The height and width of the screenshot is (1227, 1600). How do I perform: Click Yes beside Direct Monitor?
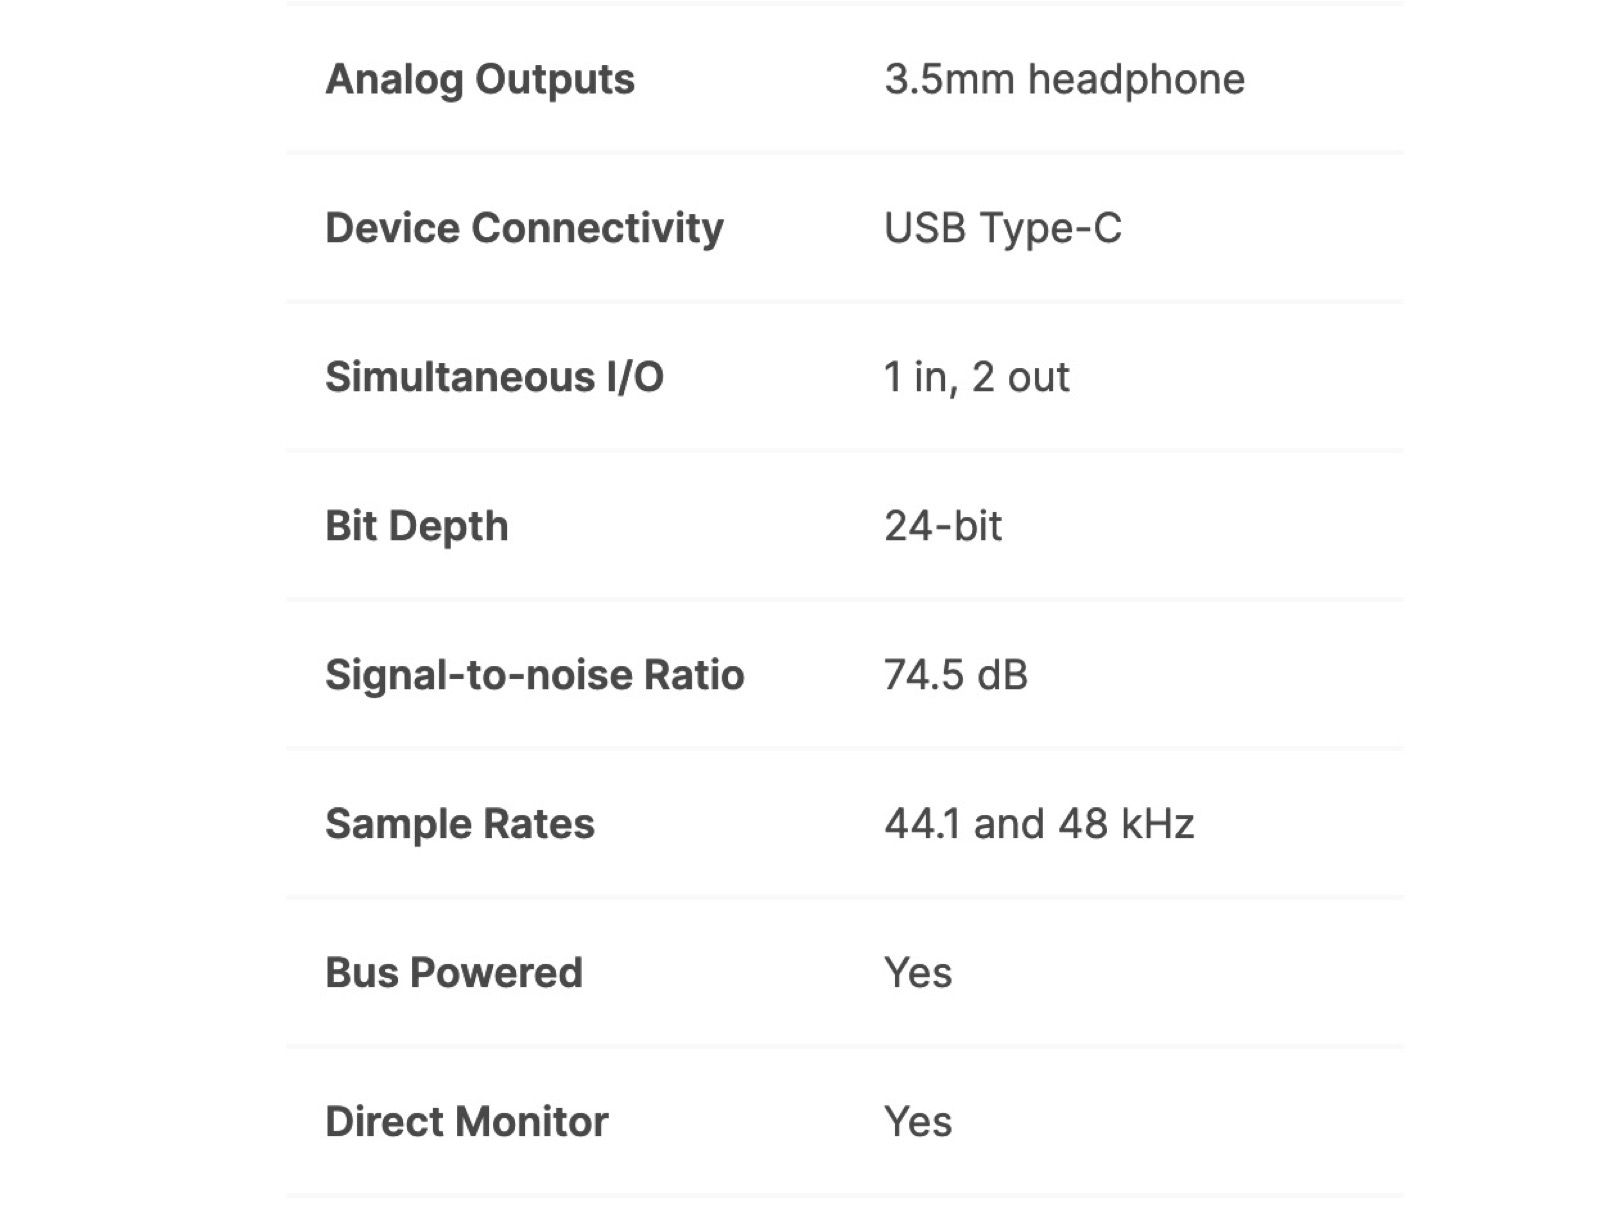click(x=917, y=1123)
